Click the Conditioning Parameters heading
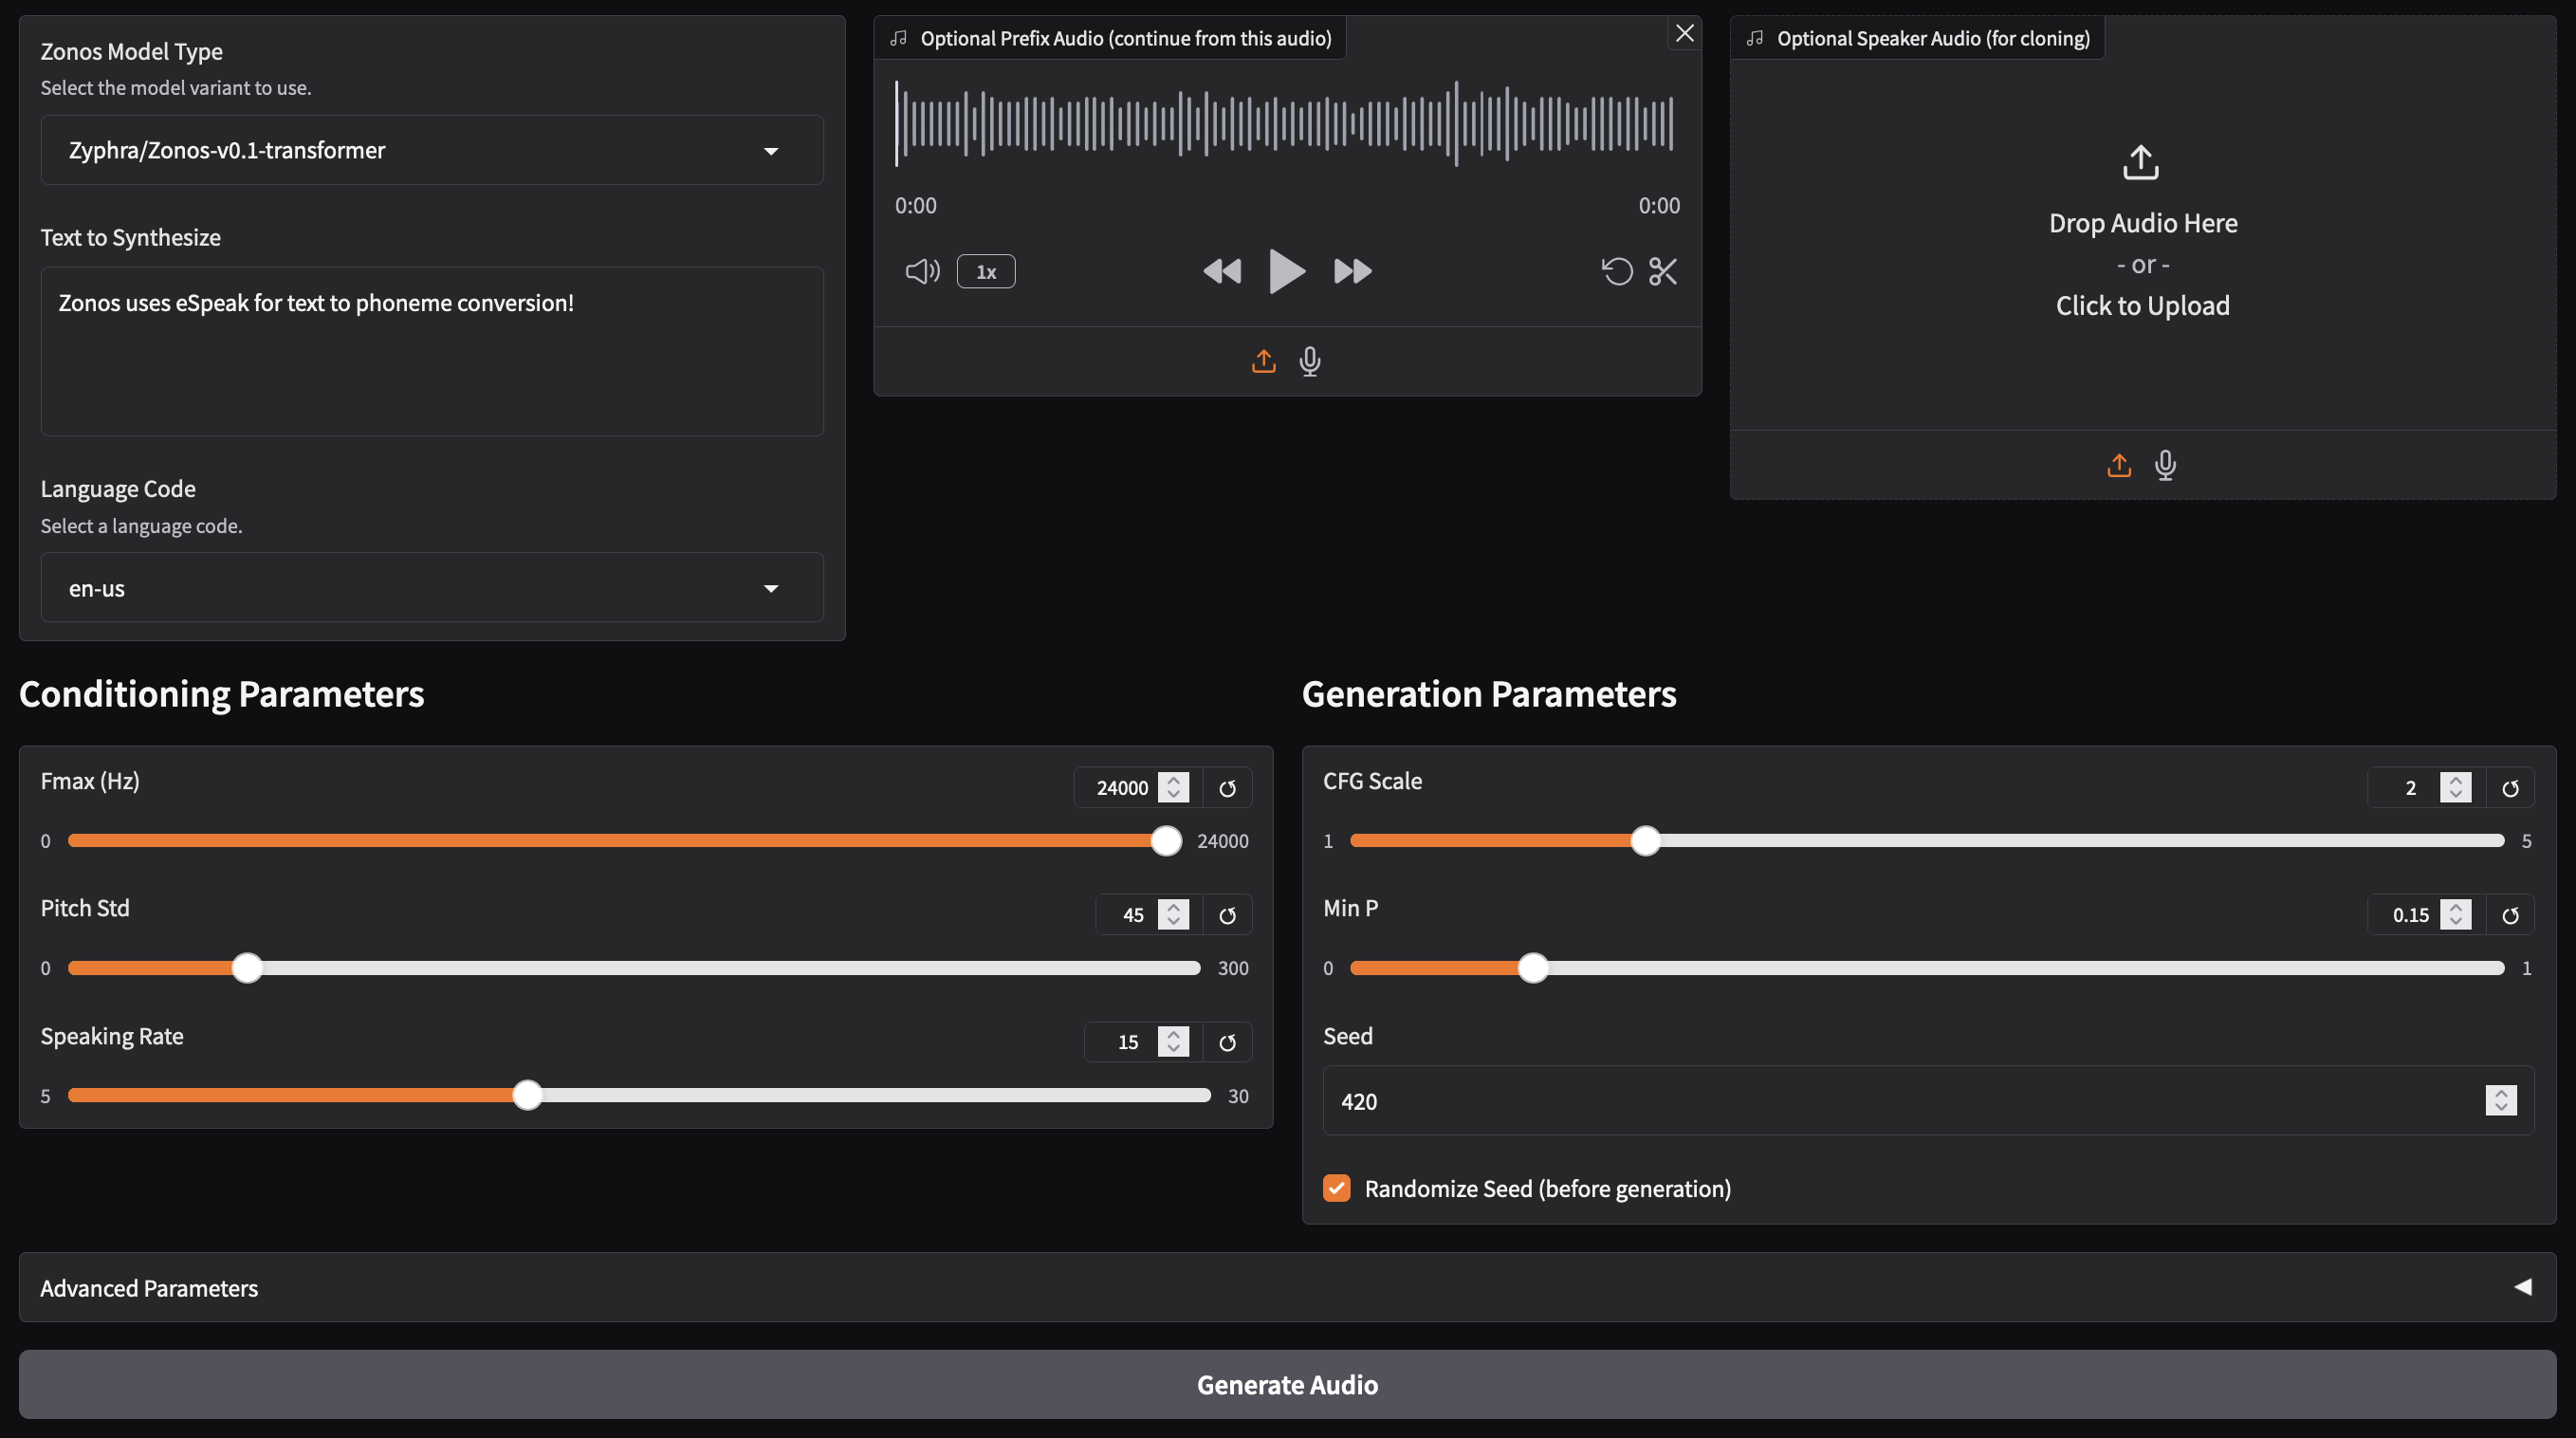This screenshot has height=1438, width=2576. coord(222,694)
